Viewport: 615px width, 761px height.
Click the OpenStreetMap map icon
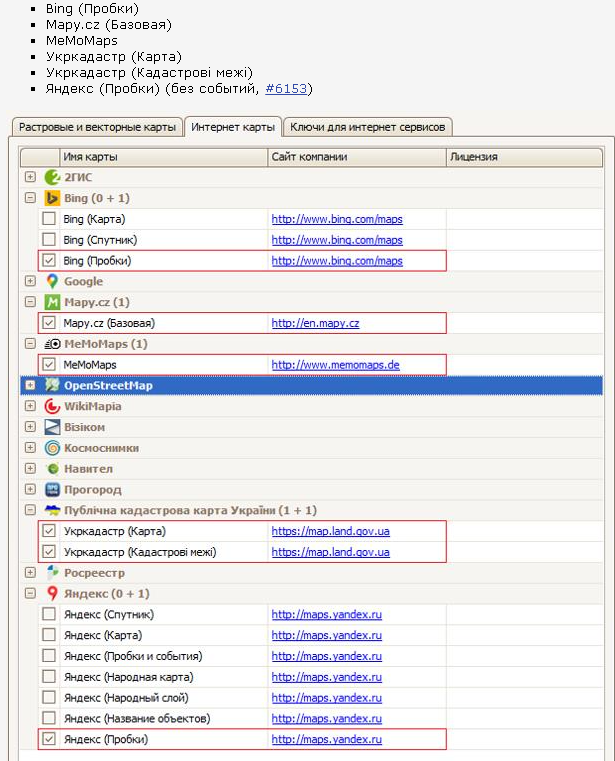click(52, 385)
